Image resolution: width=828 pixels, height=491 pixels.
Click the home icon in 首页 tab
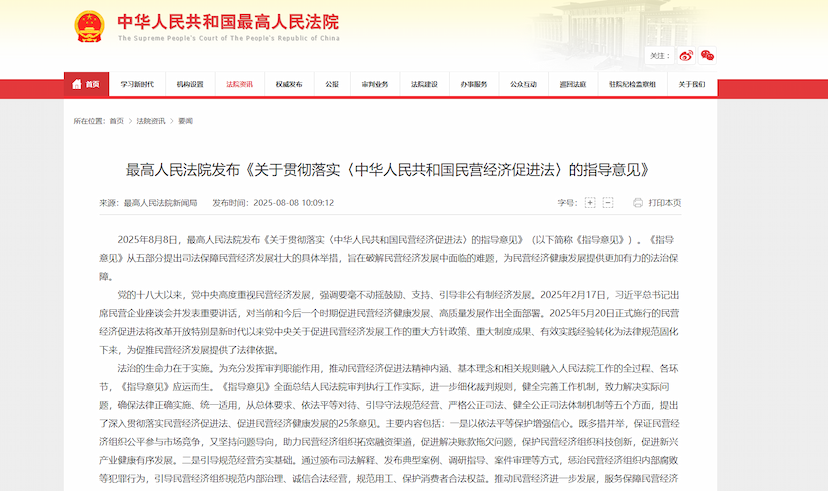[77, 84]
